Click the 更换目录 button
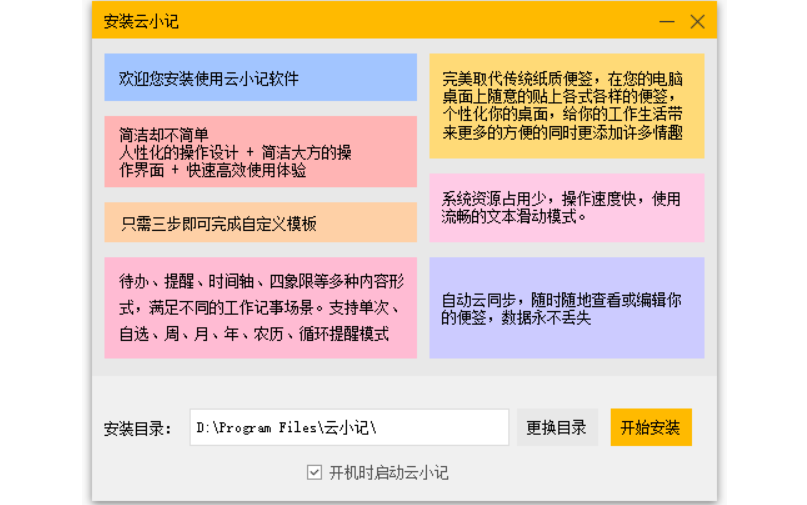807x505 pixels. click(x=557, y=427)
